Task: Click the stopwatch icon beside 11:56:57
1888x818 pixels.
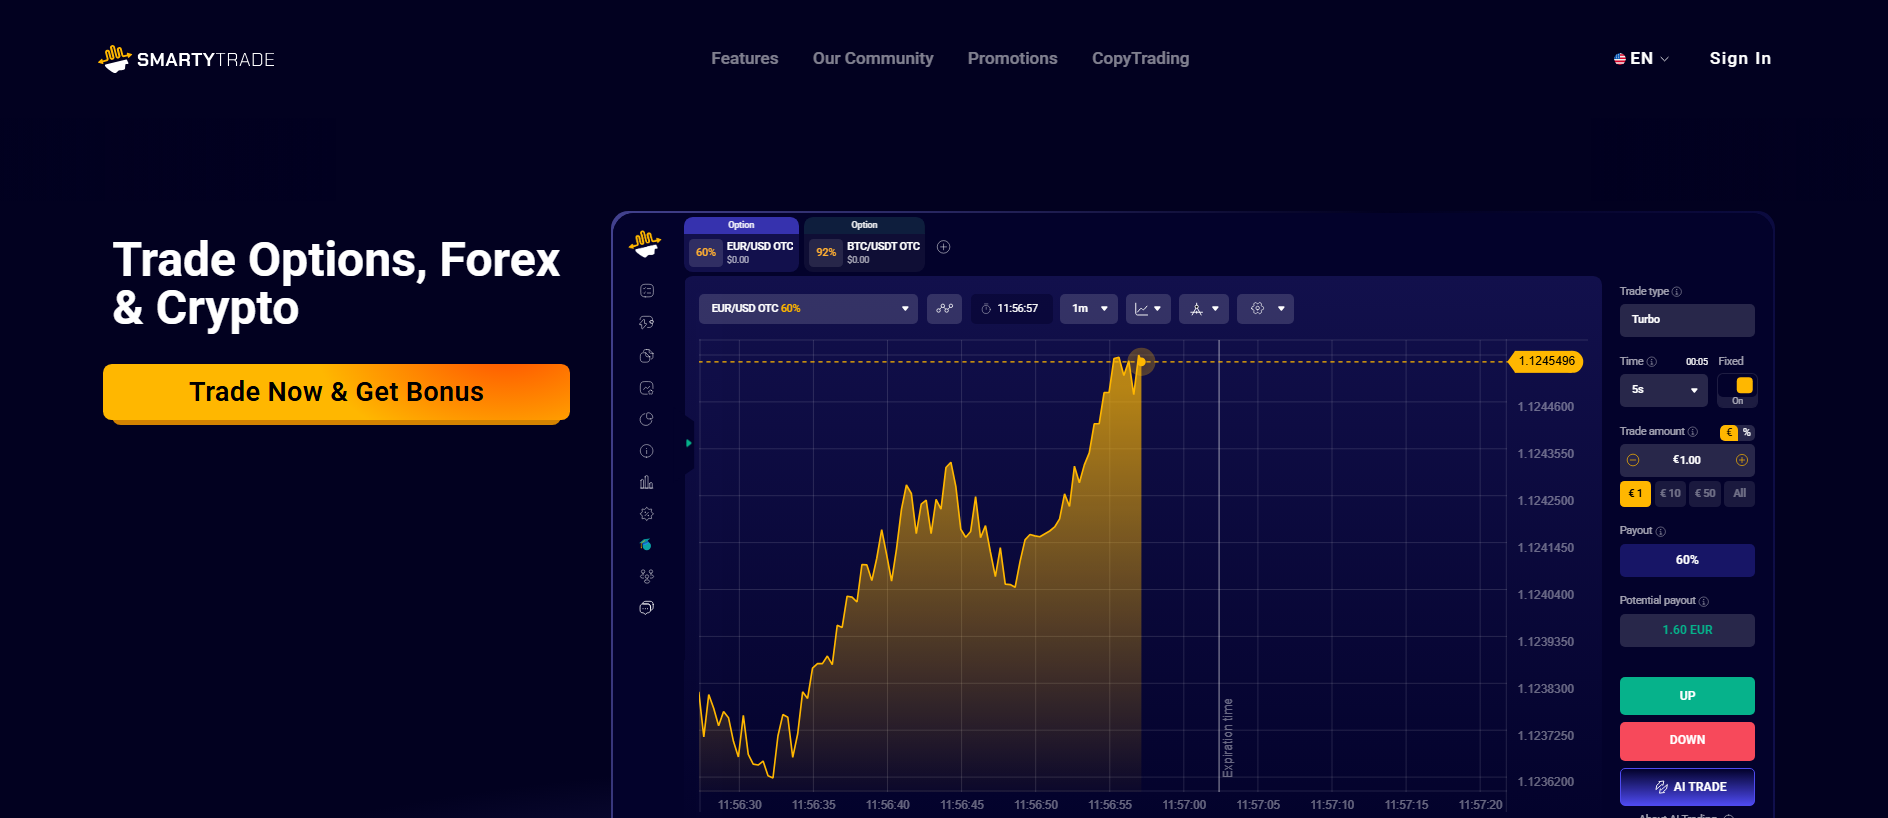Action: 986,309
